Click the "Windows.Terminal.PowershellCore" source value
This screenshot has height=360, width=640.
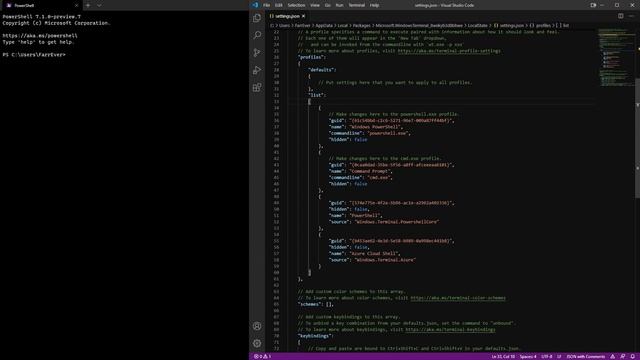tap(396, 222)
